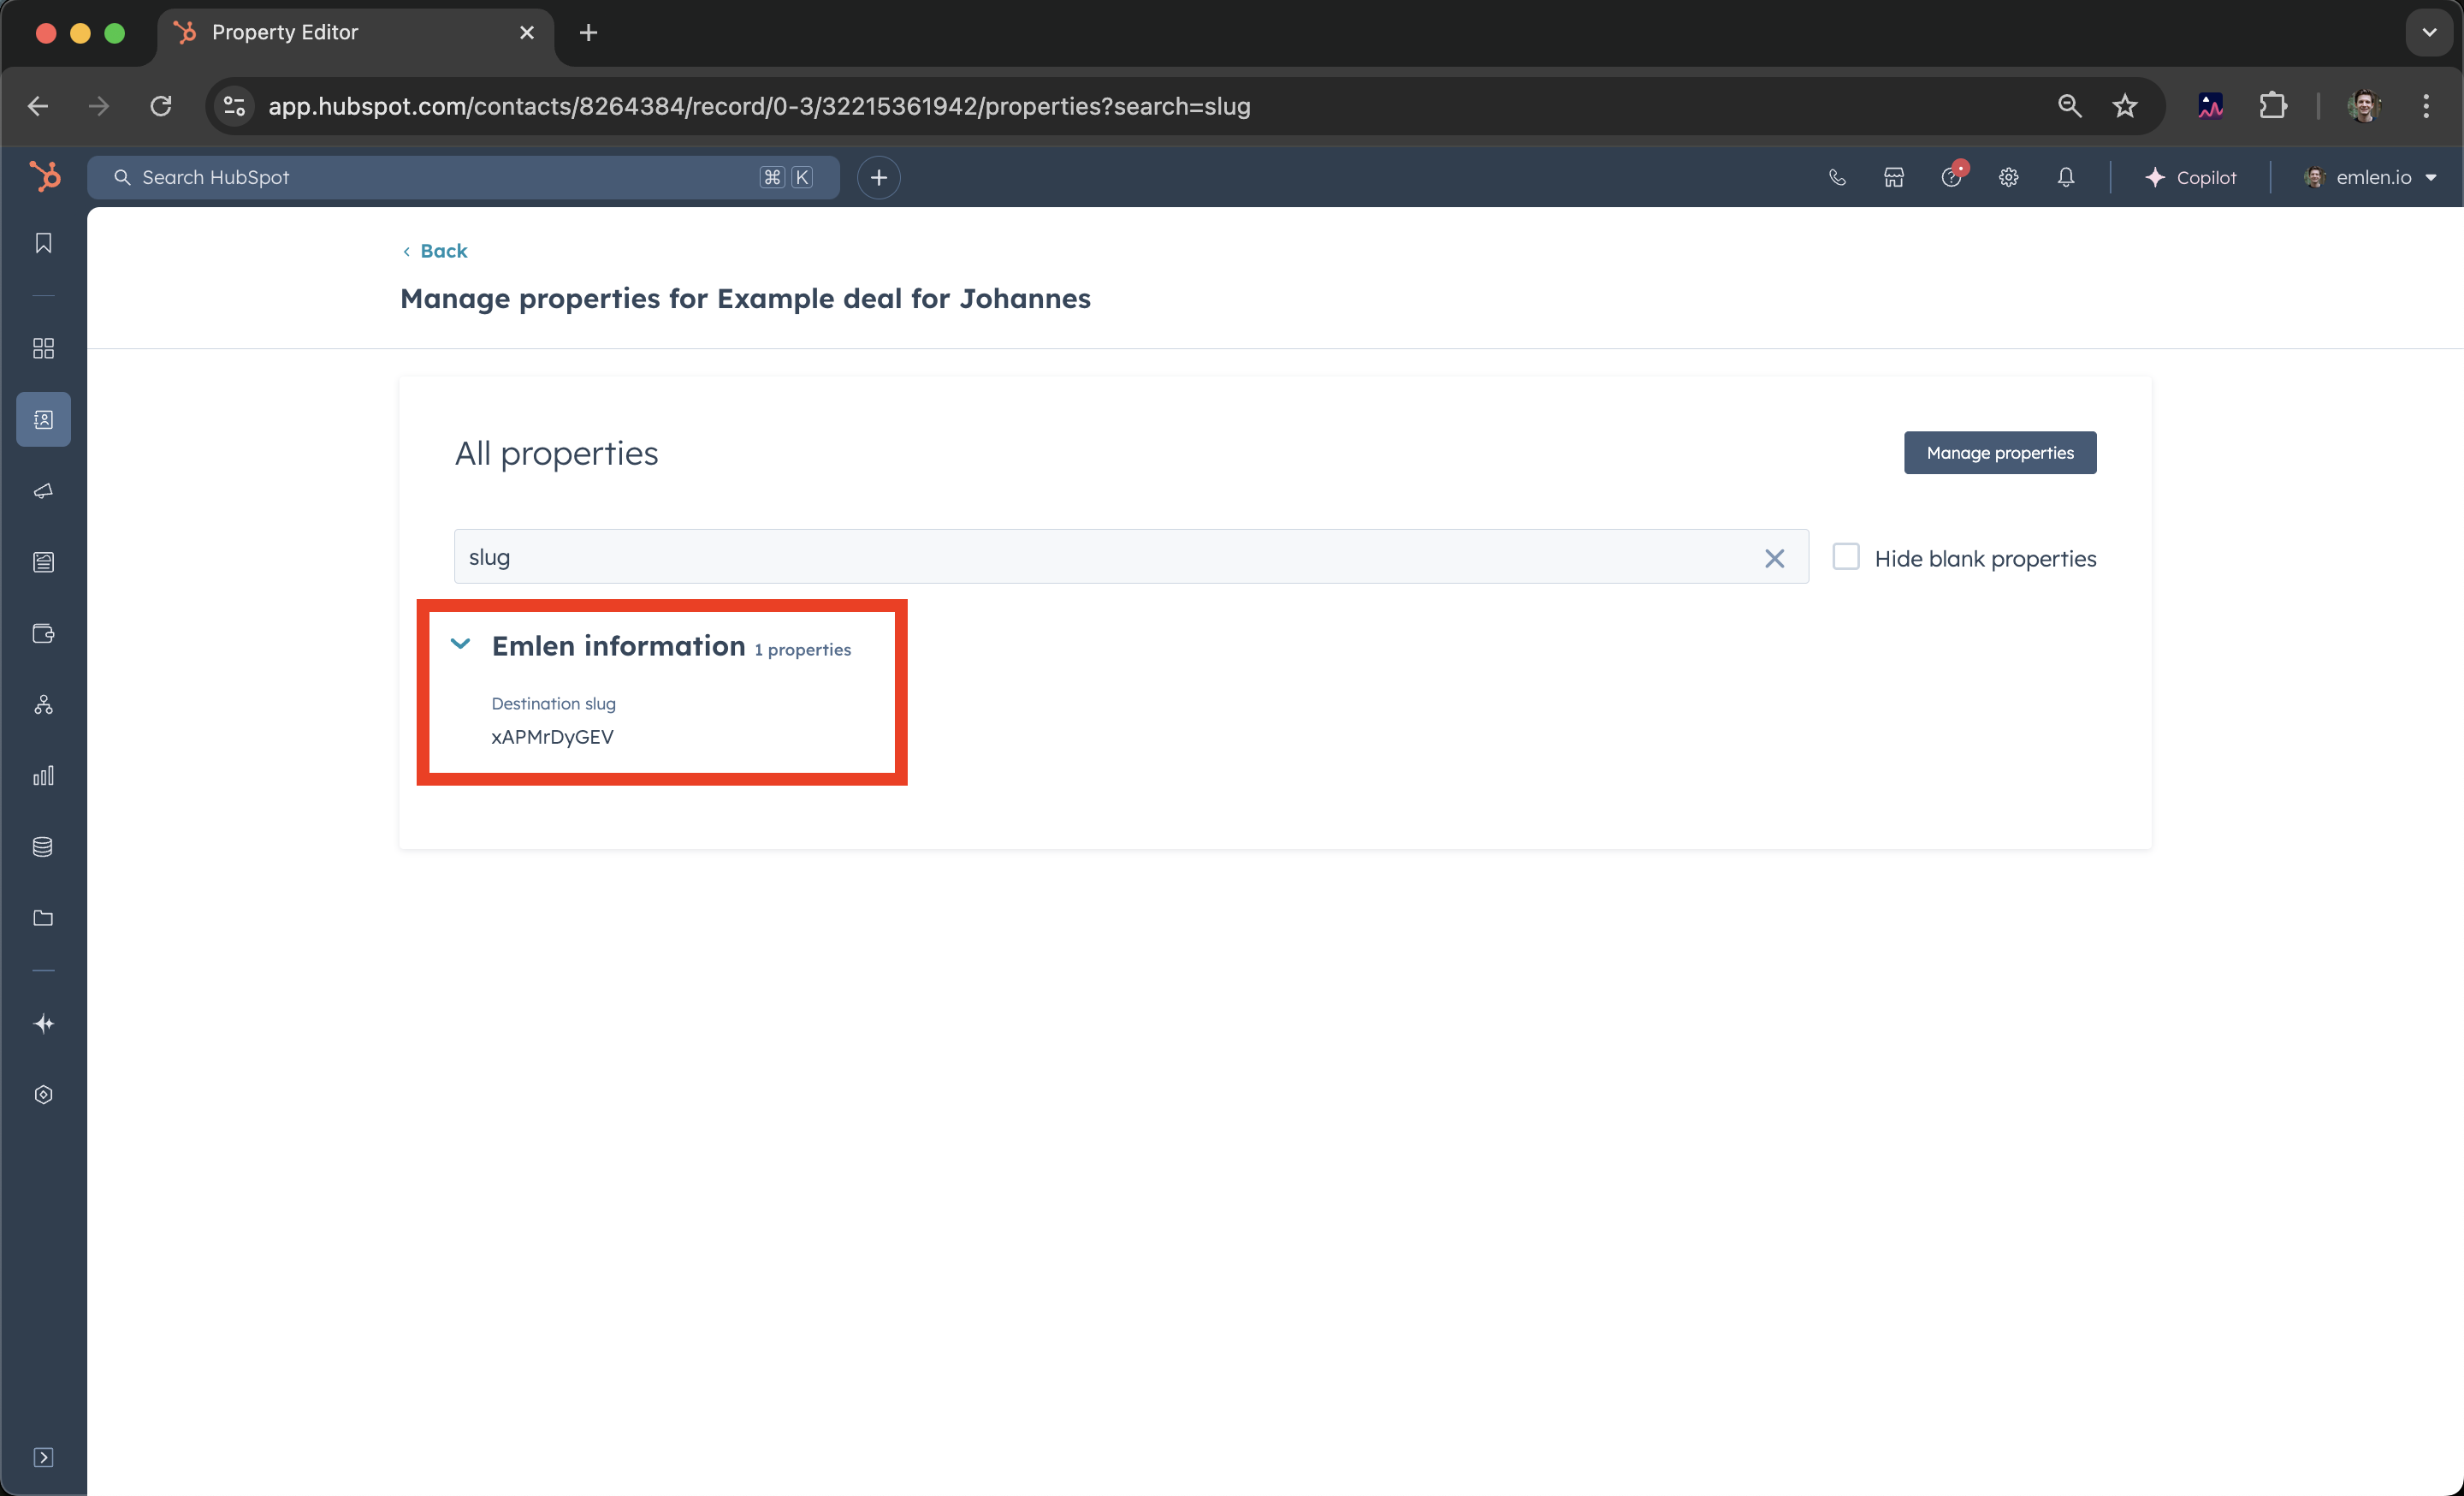Clear the slug search with X

[x=1774, y=558]
